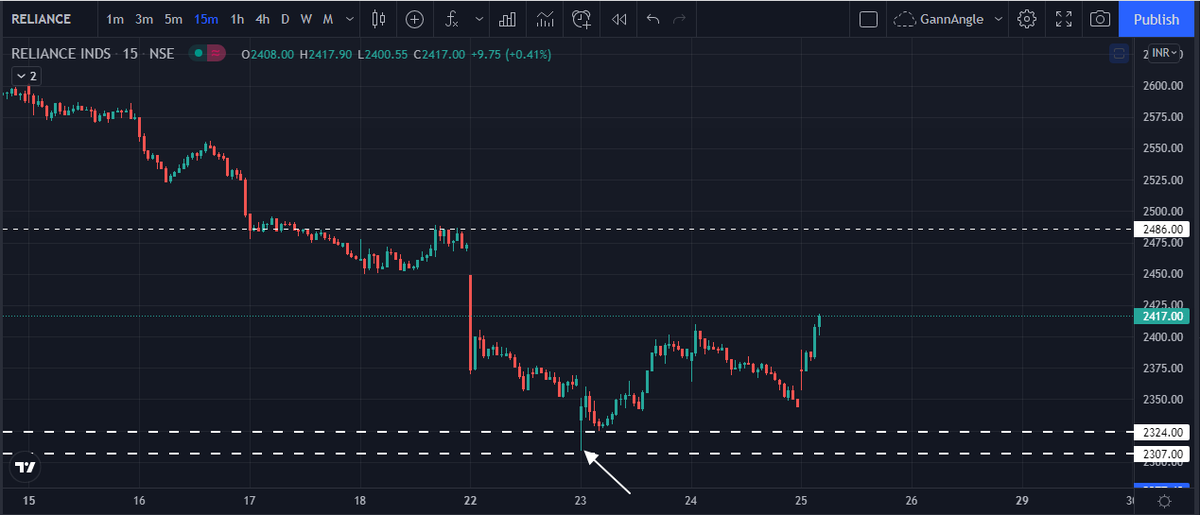Switch to the monthly M timeframe
The width and height of the screenshot is (1200, 515).
(x=327, y=19)
